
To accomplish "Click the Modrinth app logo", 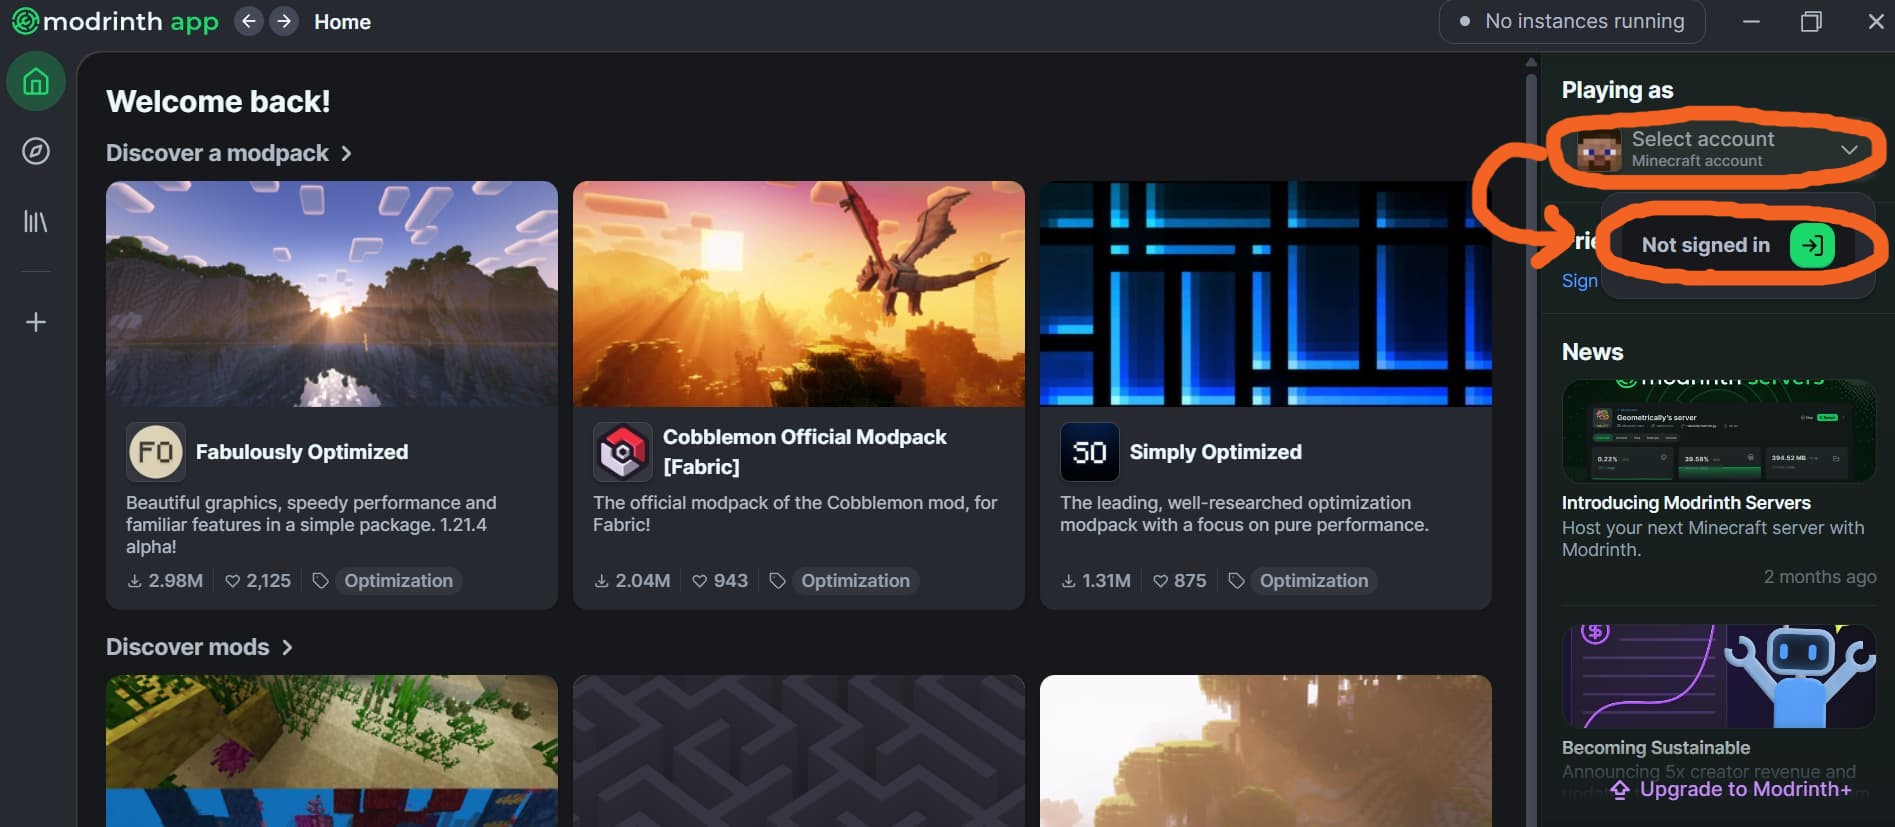I will 115,21.
